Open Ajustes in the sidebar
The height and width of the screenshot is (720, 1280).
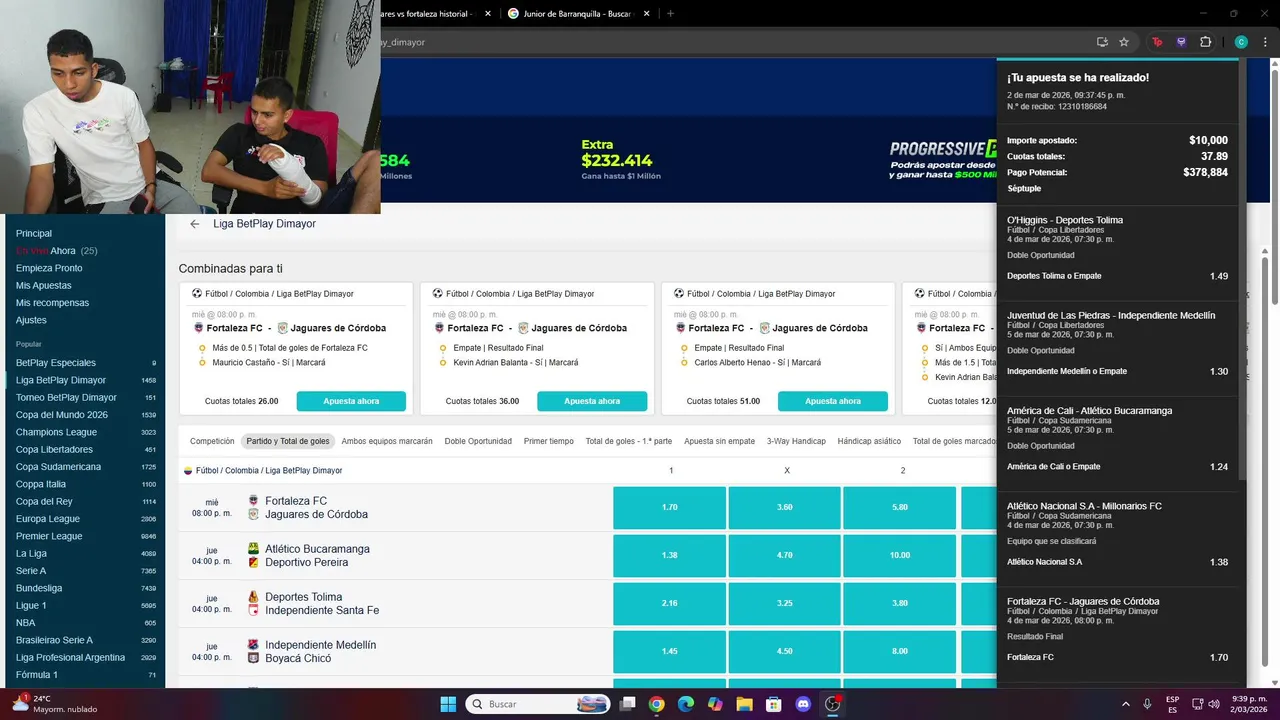click(x=31, y=320)
